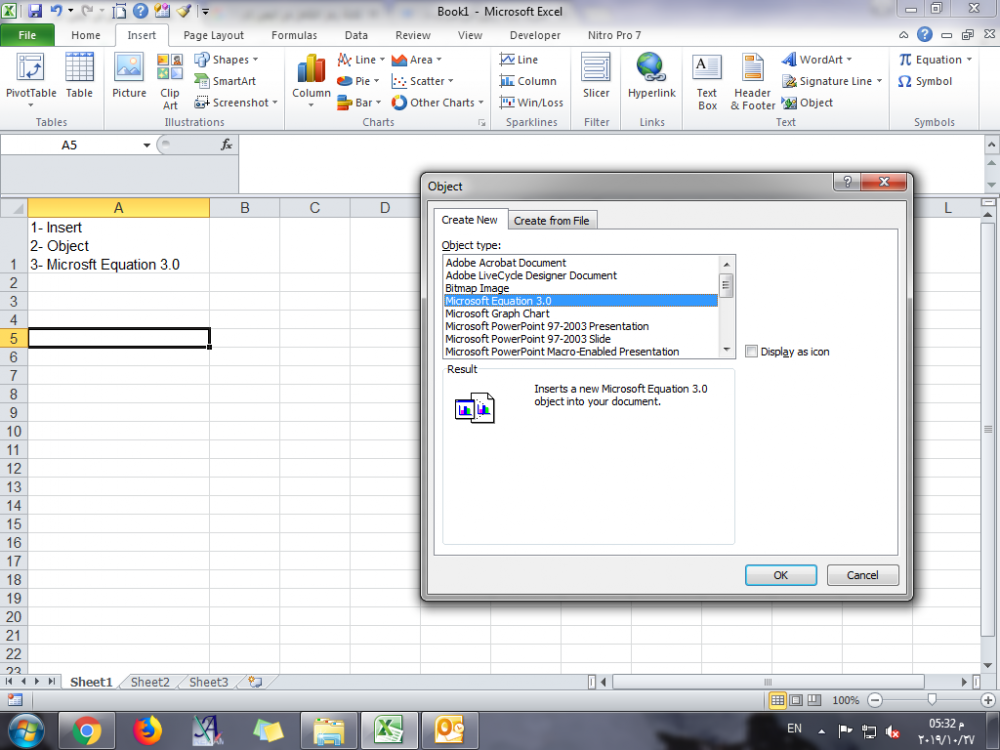
Task: Switch to the Sheet2 worksheet tab
Action: tap(150, 682)
